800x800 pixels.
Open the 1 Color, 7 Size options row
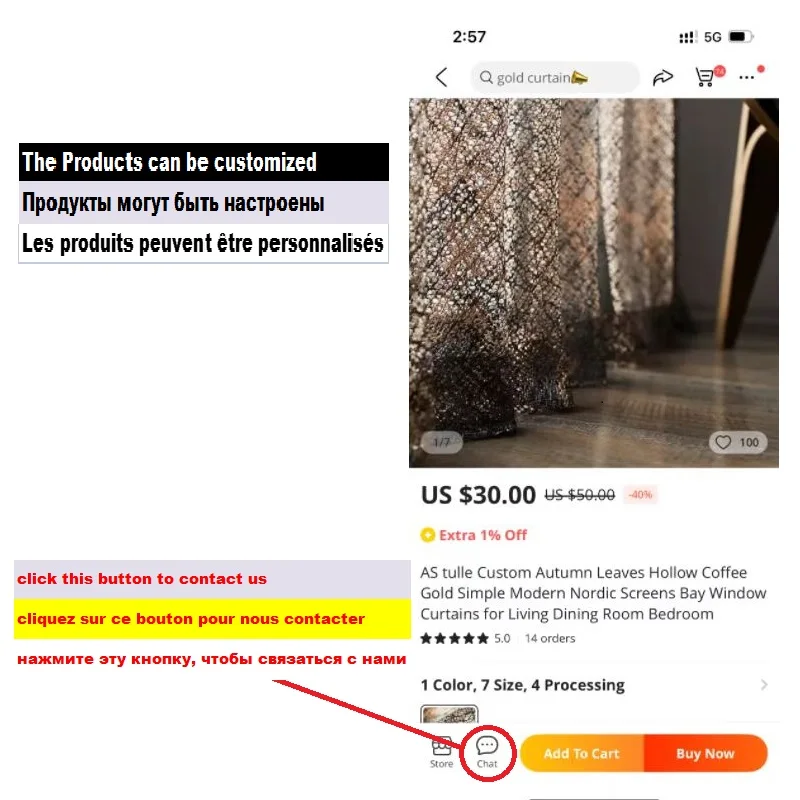(x=594, y=685)
